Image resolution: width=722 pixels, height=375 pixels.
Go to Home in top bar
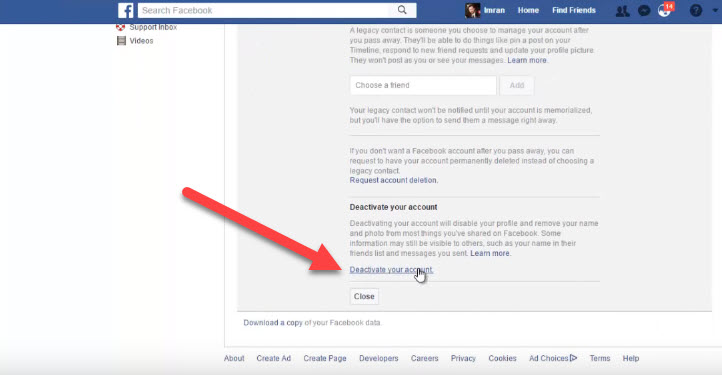pos(528,10)
